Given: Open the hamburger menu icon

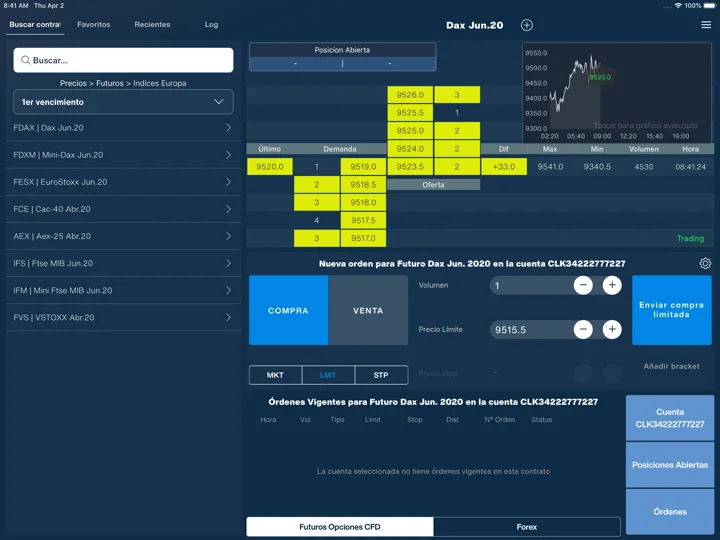Looking at the screenshot, I should tap(706, 25).
